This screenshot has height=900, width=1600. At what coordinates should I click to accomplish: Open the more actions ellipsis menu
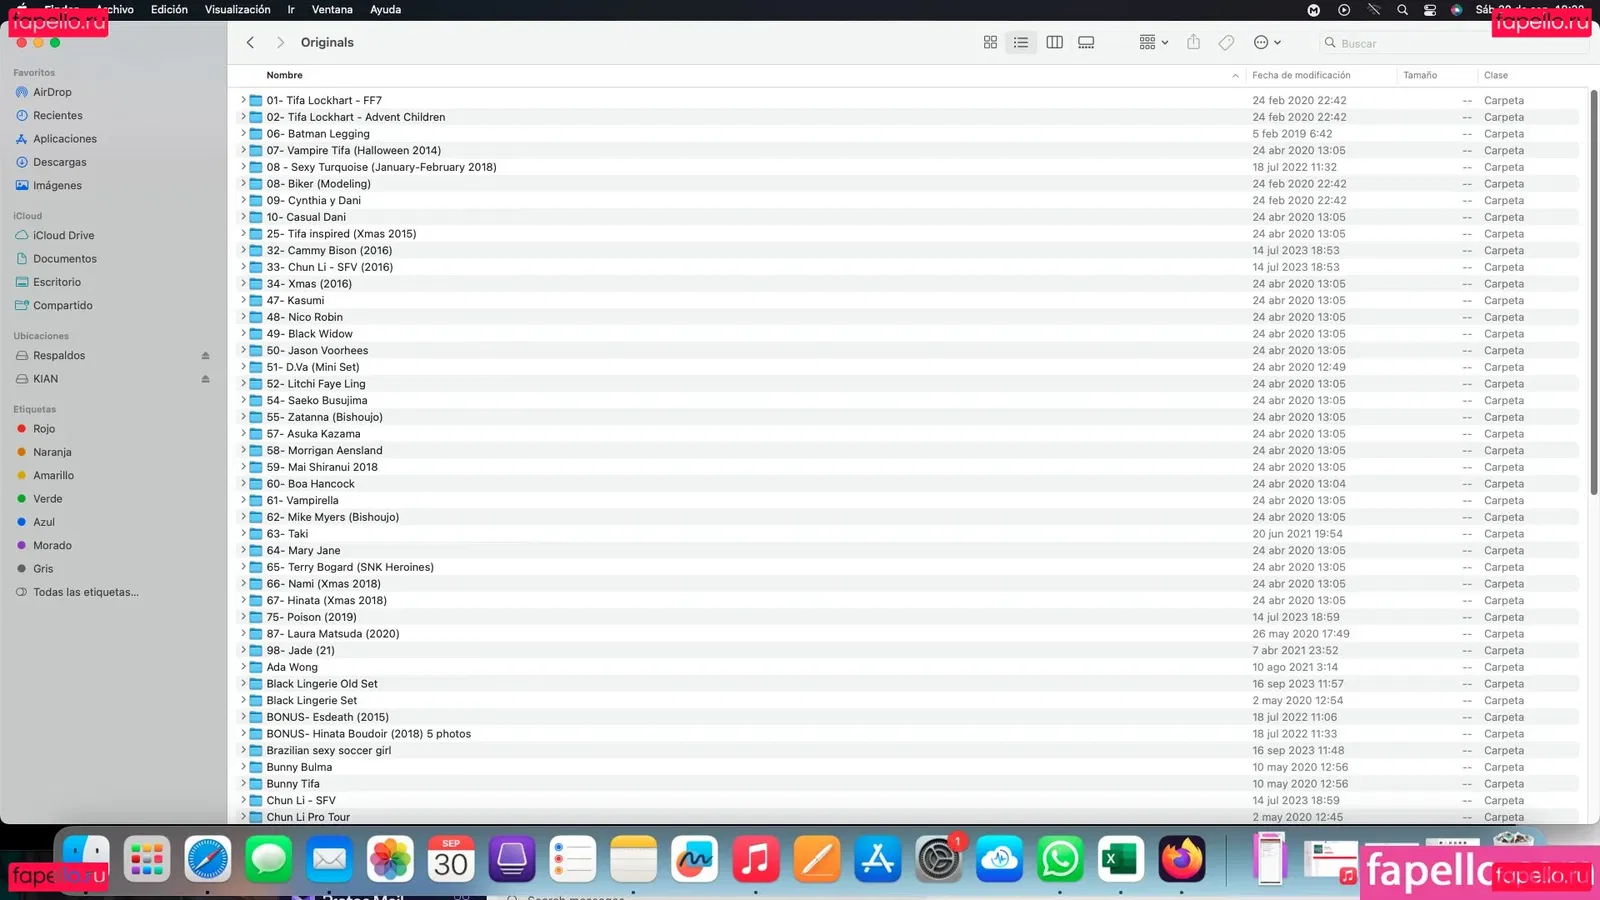pyautogui.click(x=1267, y=43)
